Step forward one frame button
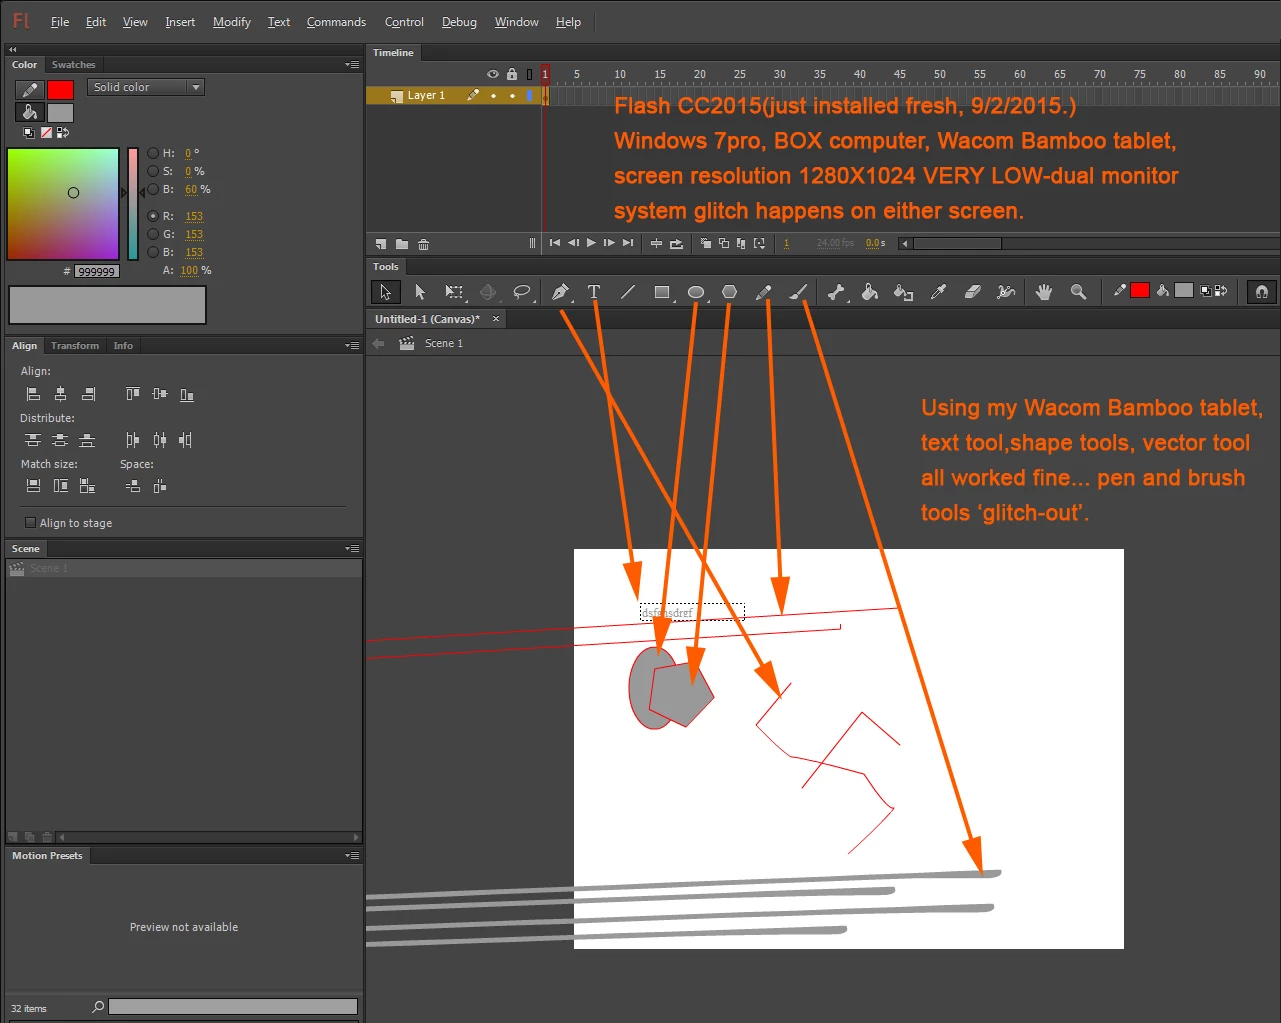 609,243
